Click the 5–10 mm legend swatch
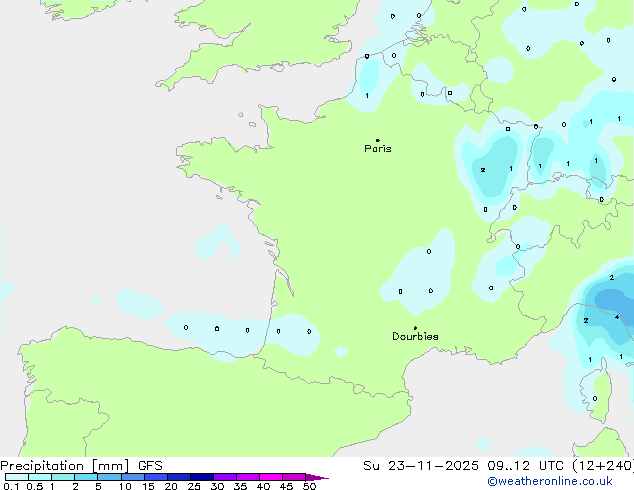Image resolution: width=634 pixels, height=490 pixels. click(x=109, y=477)
